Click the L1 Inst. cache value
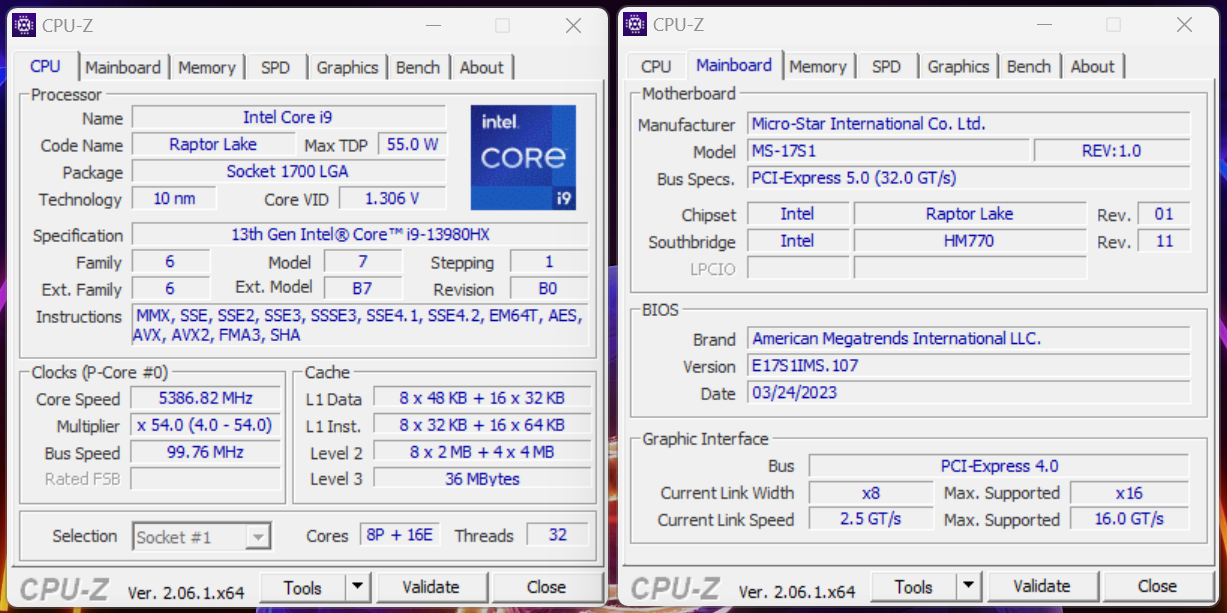Viewport: 1227px width, 613px height. tap(482, 425)
